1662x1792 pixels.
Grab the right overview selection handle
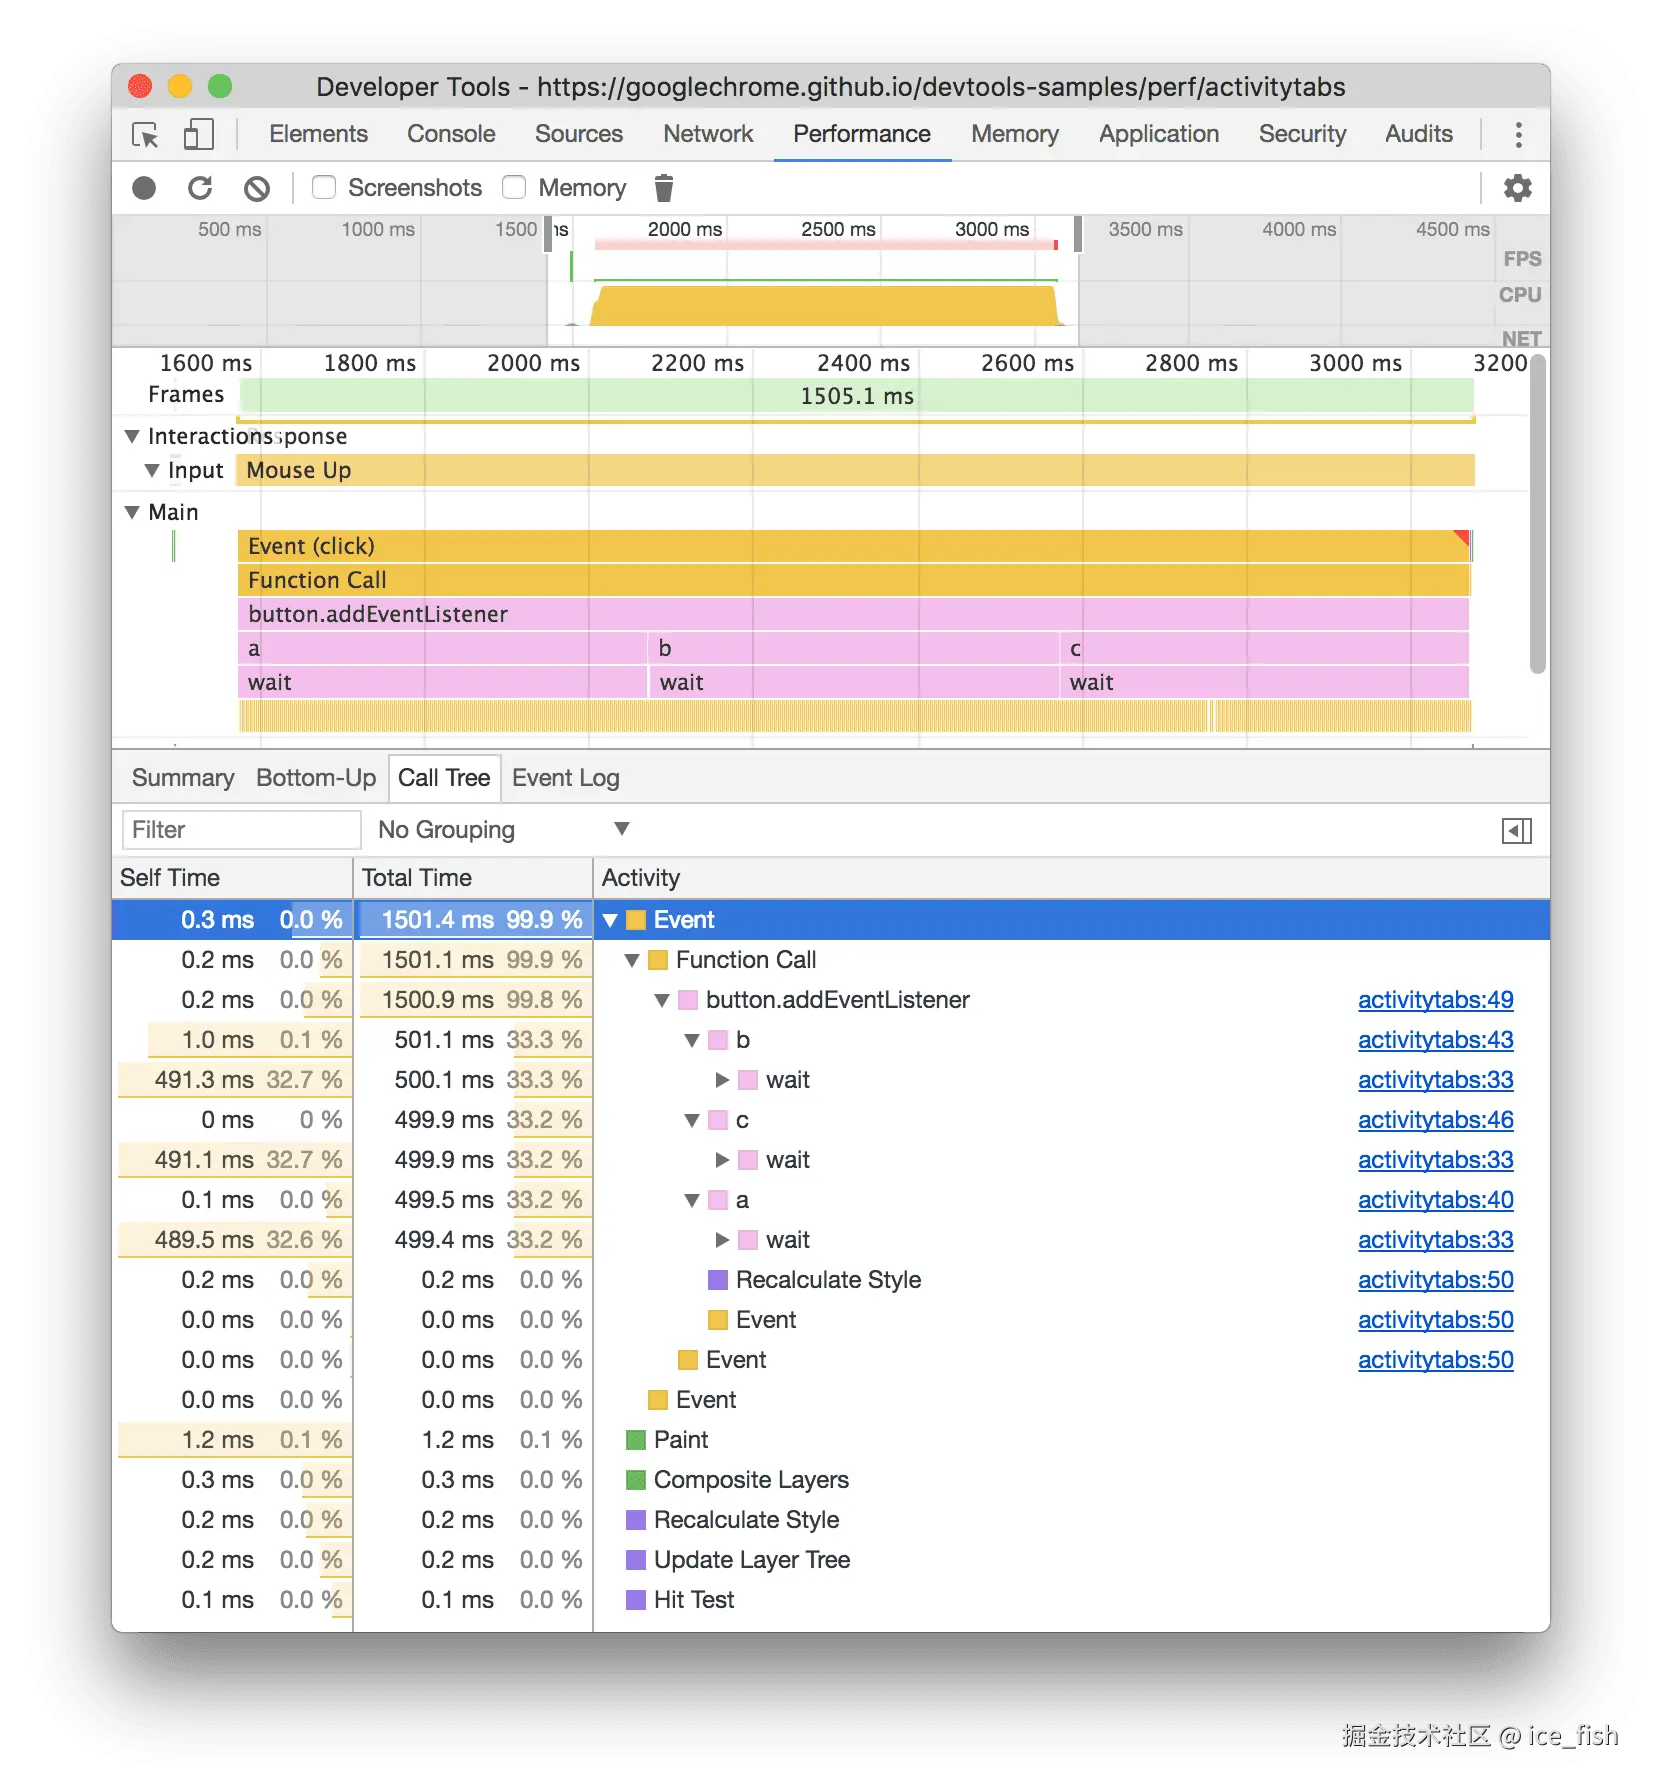click(x=1078, y=234)
